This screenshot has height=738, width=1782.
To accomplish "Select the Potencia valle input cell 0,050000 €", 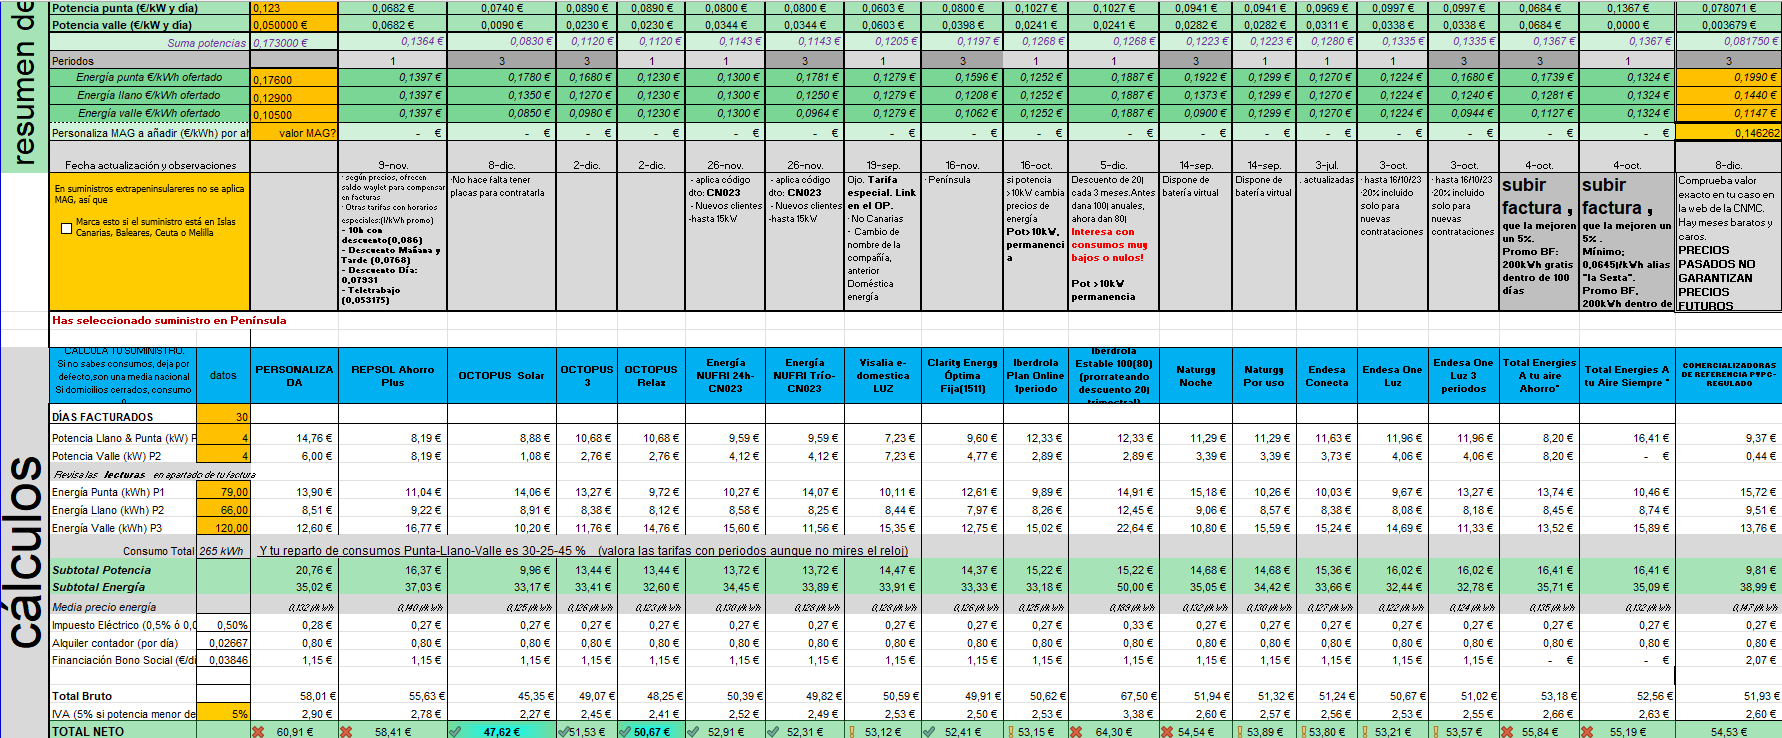I will (294, 25).
